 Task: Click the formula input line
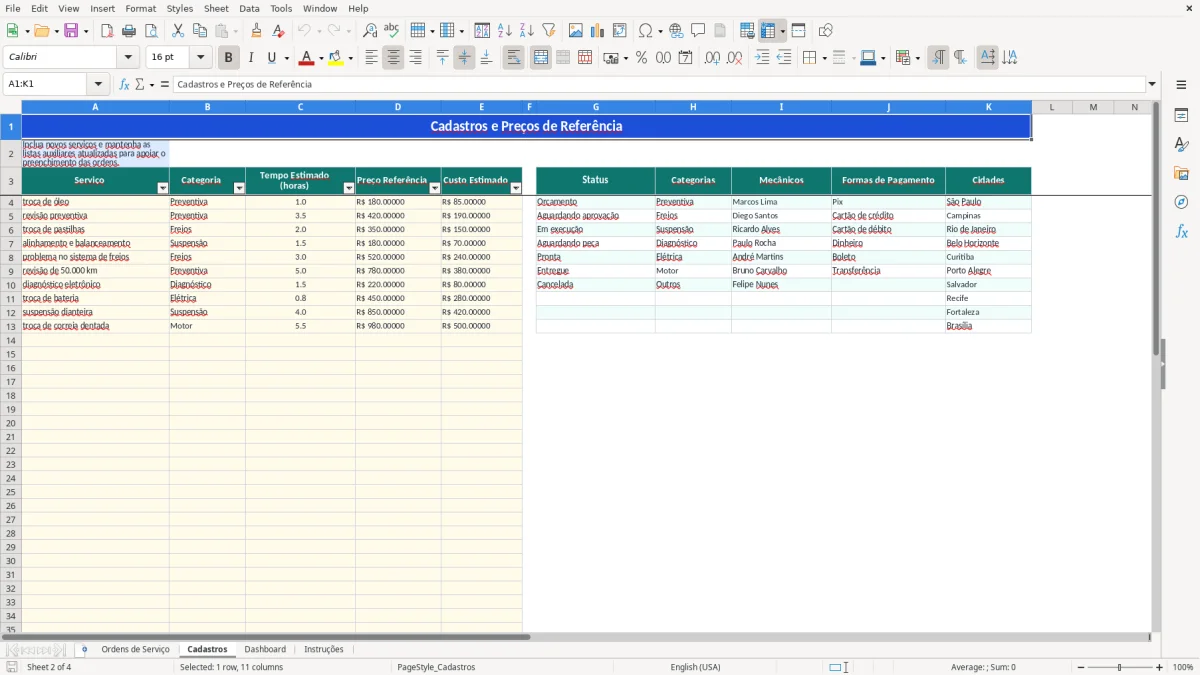[659, 85]
